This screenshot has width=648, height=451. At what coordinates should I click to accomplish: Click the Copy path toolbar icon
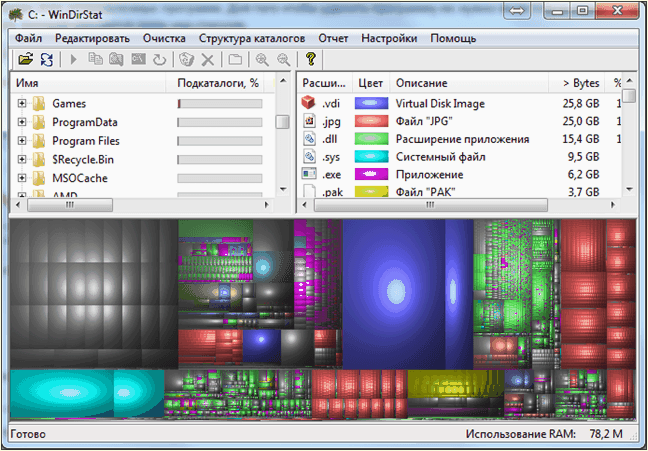pos(95,60)
